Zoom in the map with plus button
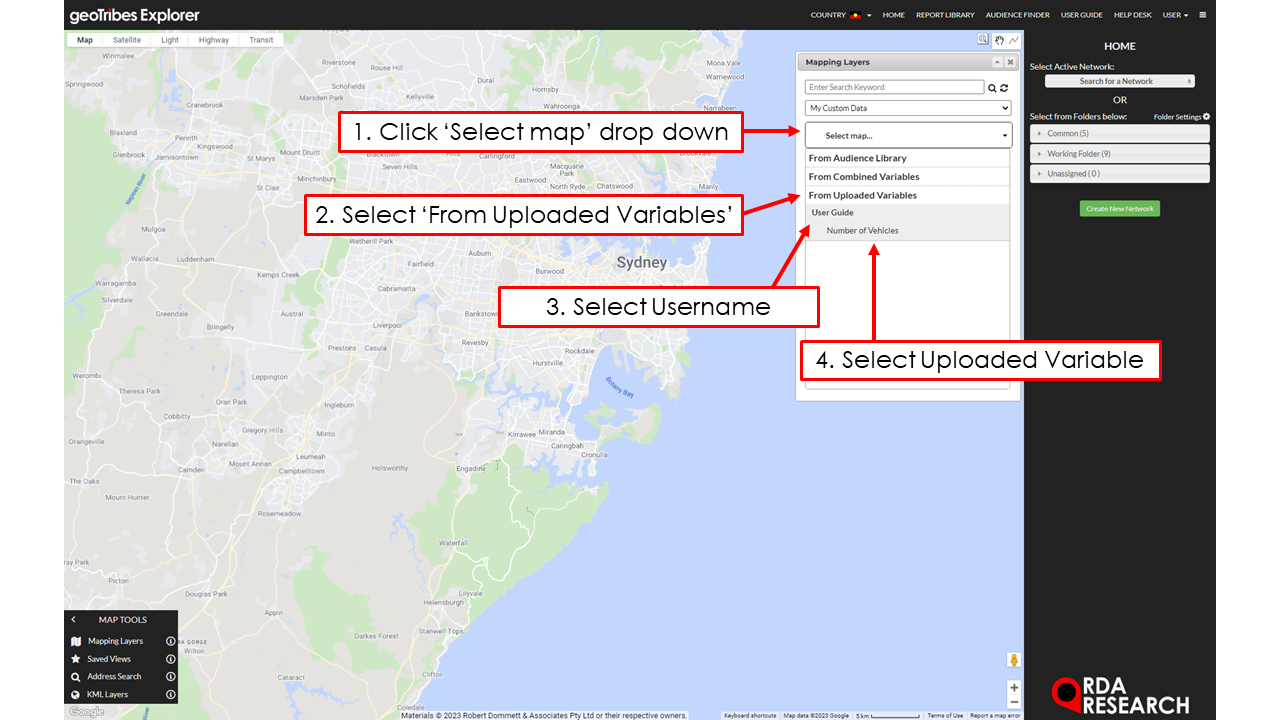 point(1014,688)
